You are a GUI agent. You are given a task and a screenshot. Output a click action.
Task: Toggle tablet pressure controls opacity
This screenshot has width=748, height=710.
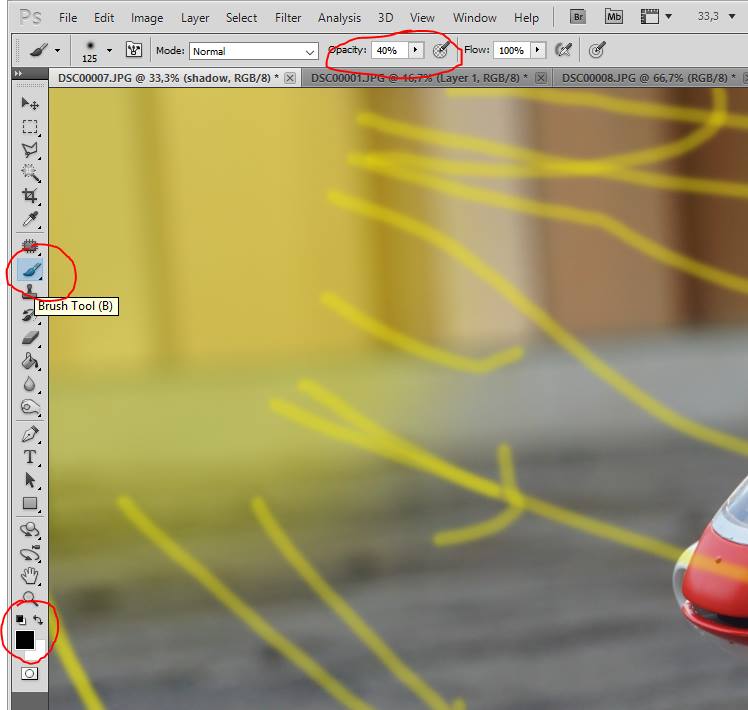pyautogui.click(x=441, y=50)
